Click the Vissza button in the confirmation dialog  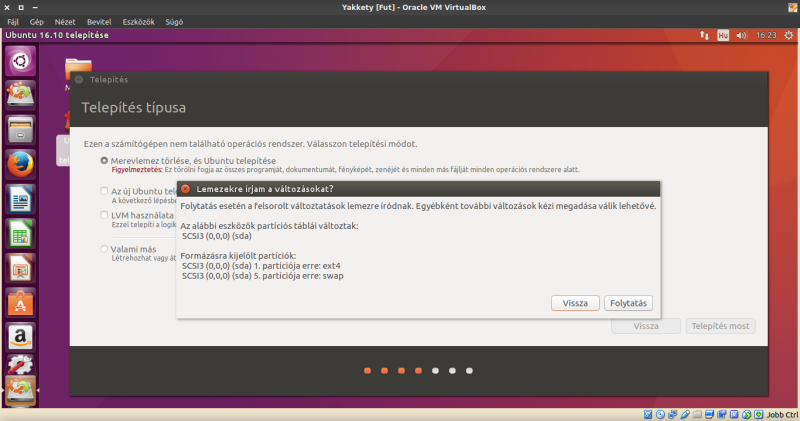click(x=575, y=302)
